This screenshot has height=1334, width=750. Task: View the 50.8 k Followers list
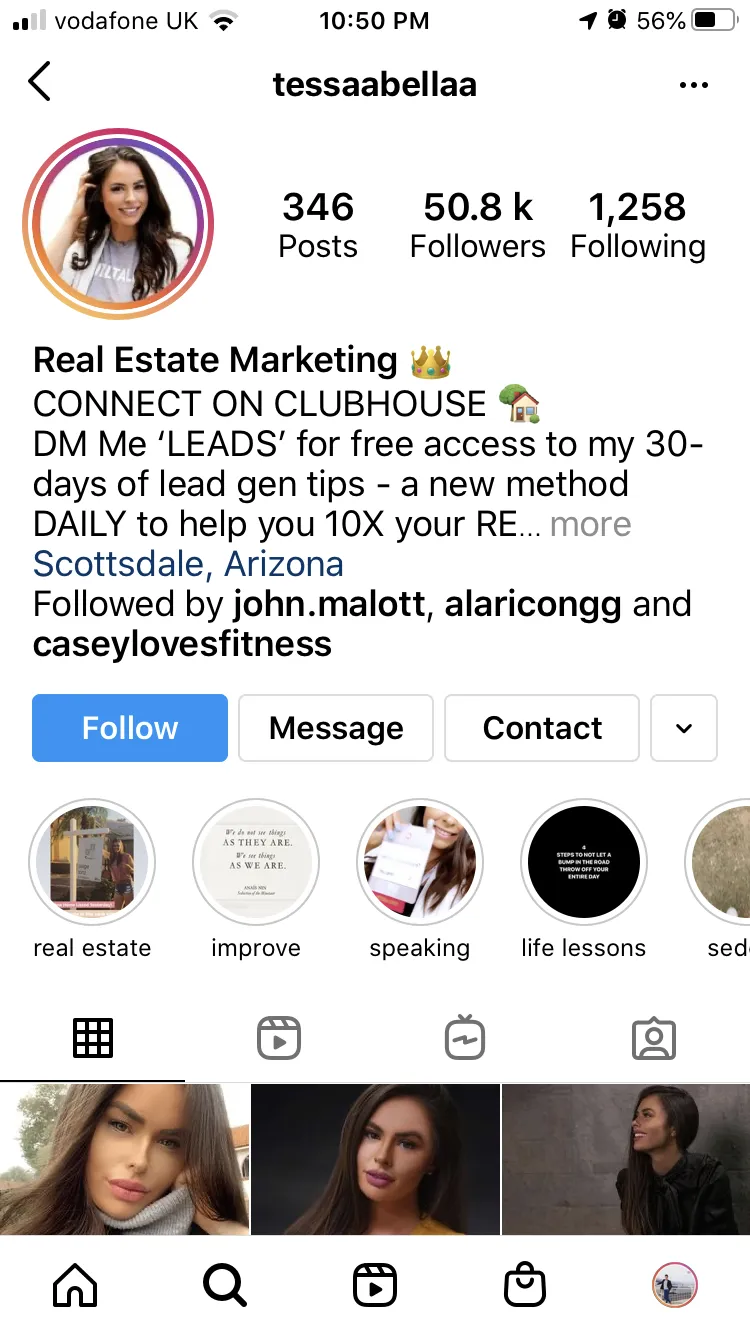coord(478,225)
